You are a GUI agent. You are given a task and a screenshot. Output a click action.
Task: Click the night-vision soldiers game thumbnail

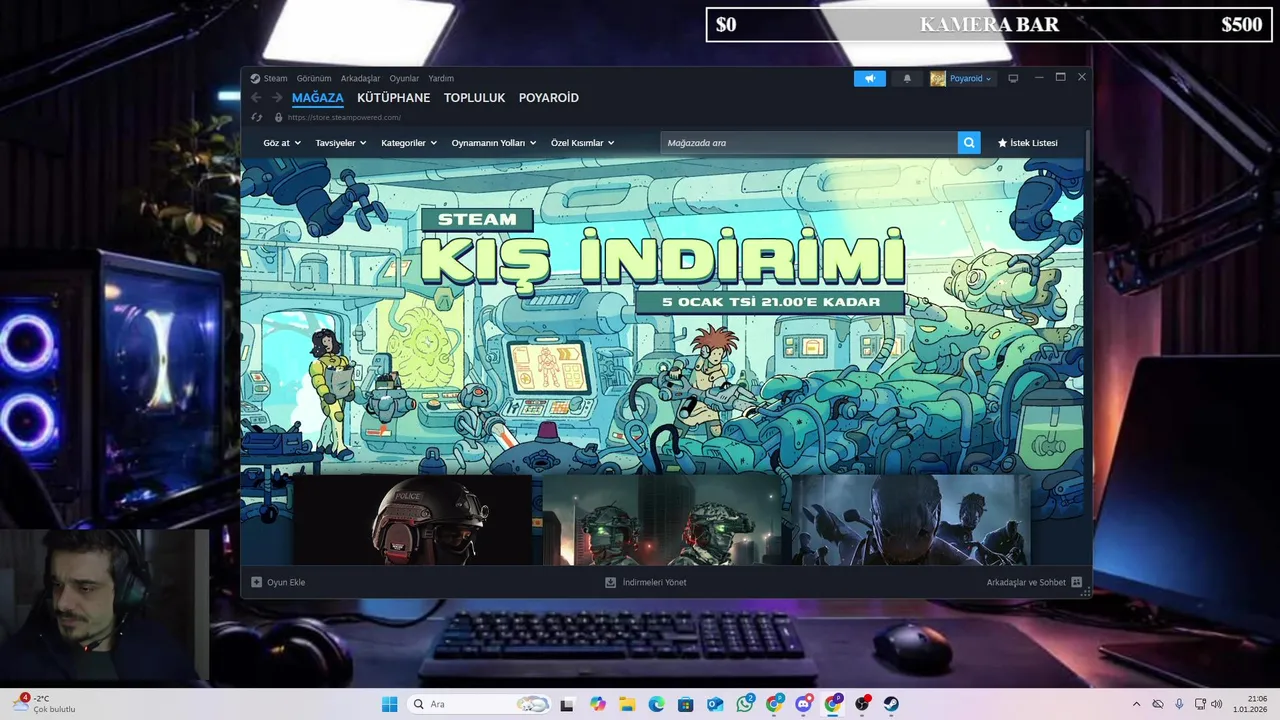pyautogui.click(x=661, y=520)
